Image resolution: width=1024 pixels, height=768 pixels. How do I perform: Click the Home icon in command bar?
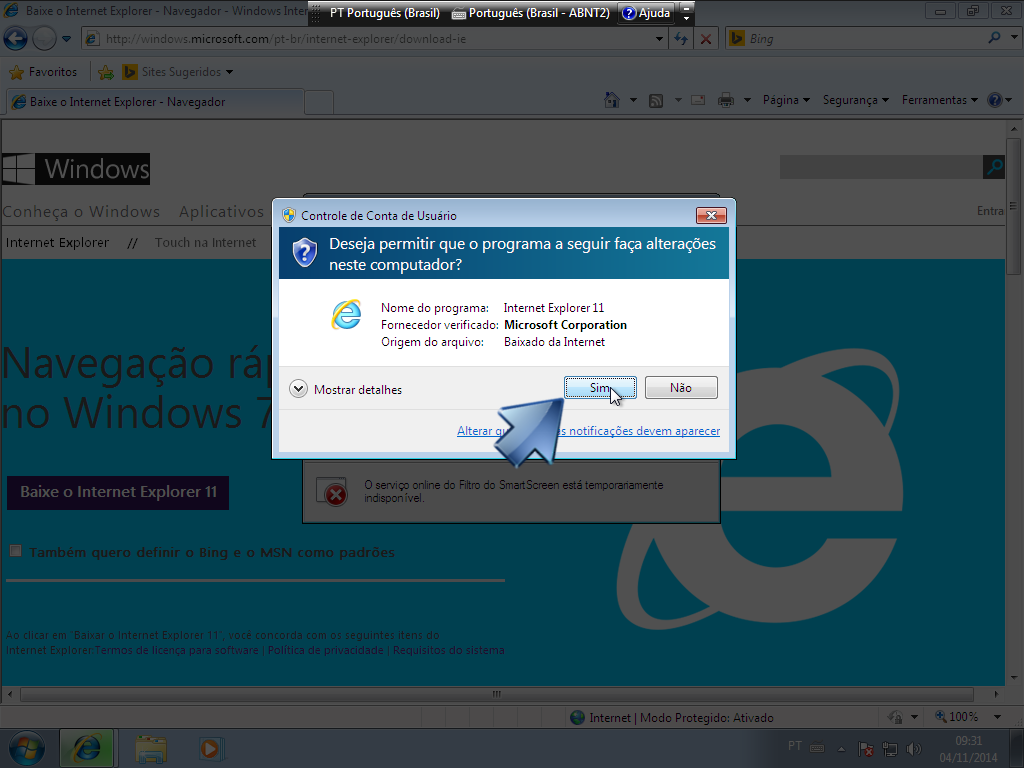[x=612, y=100]
